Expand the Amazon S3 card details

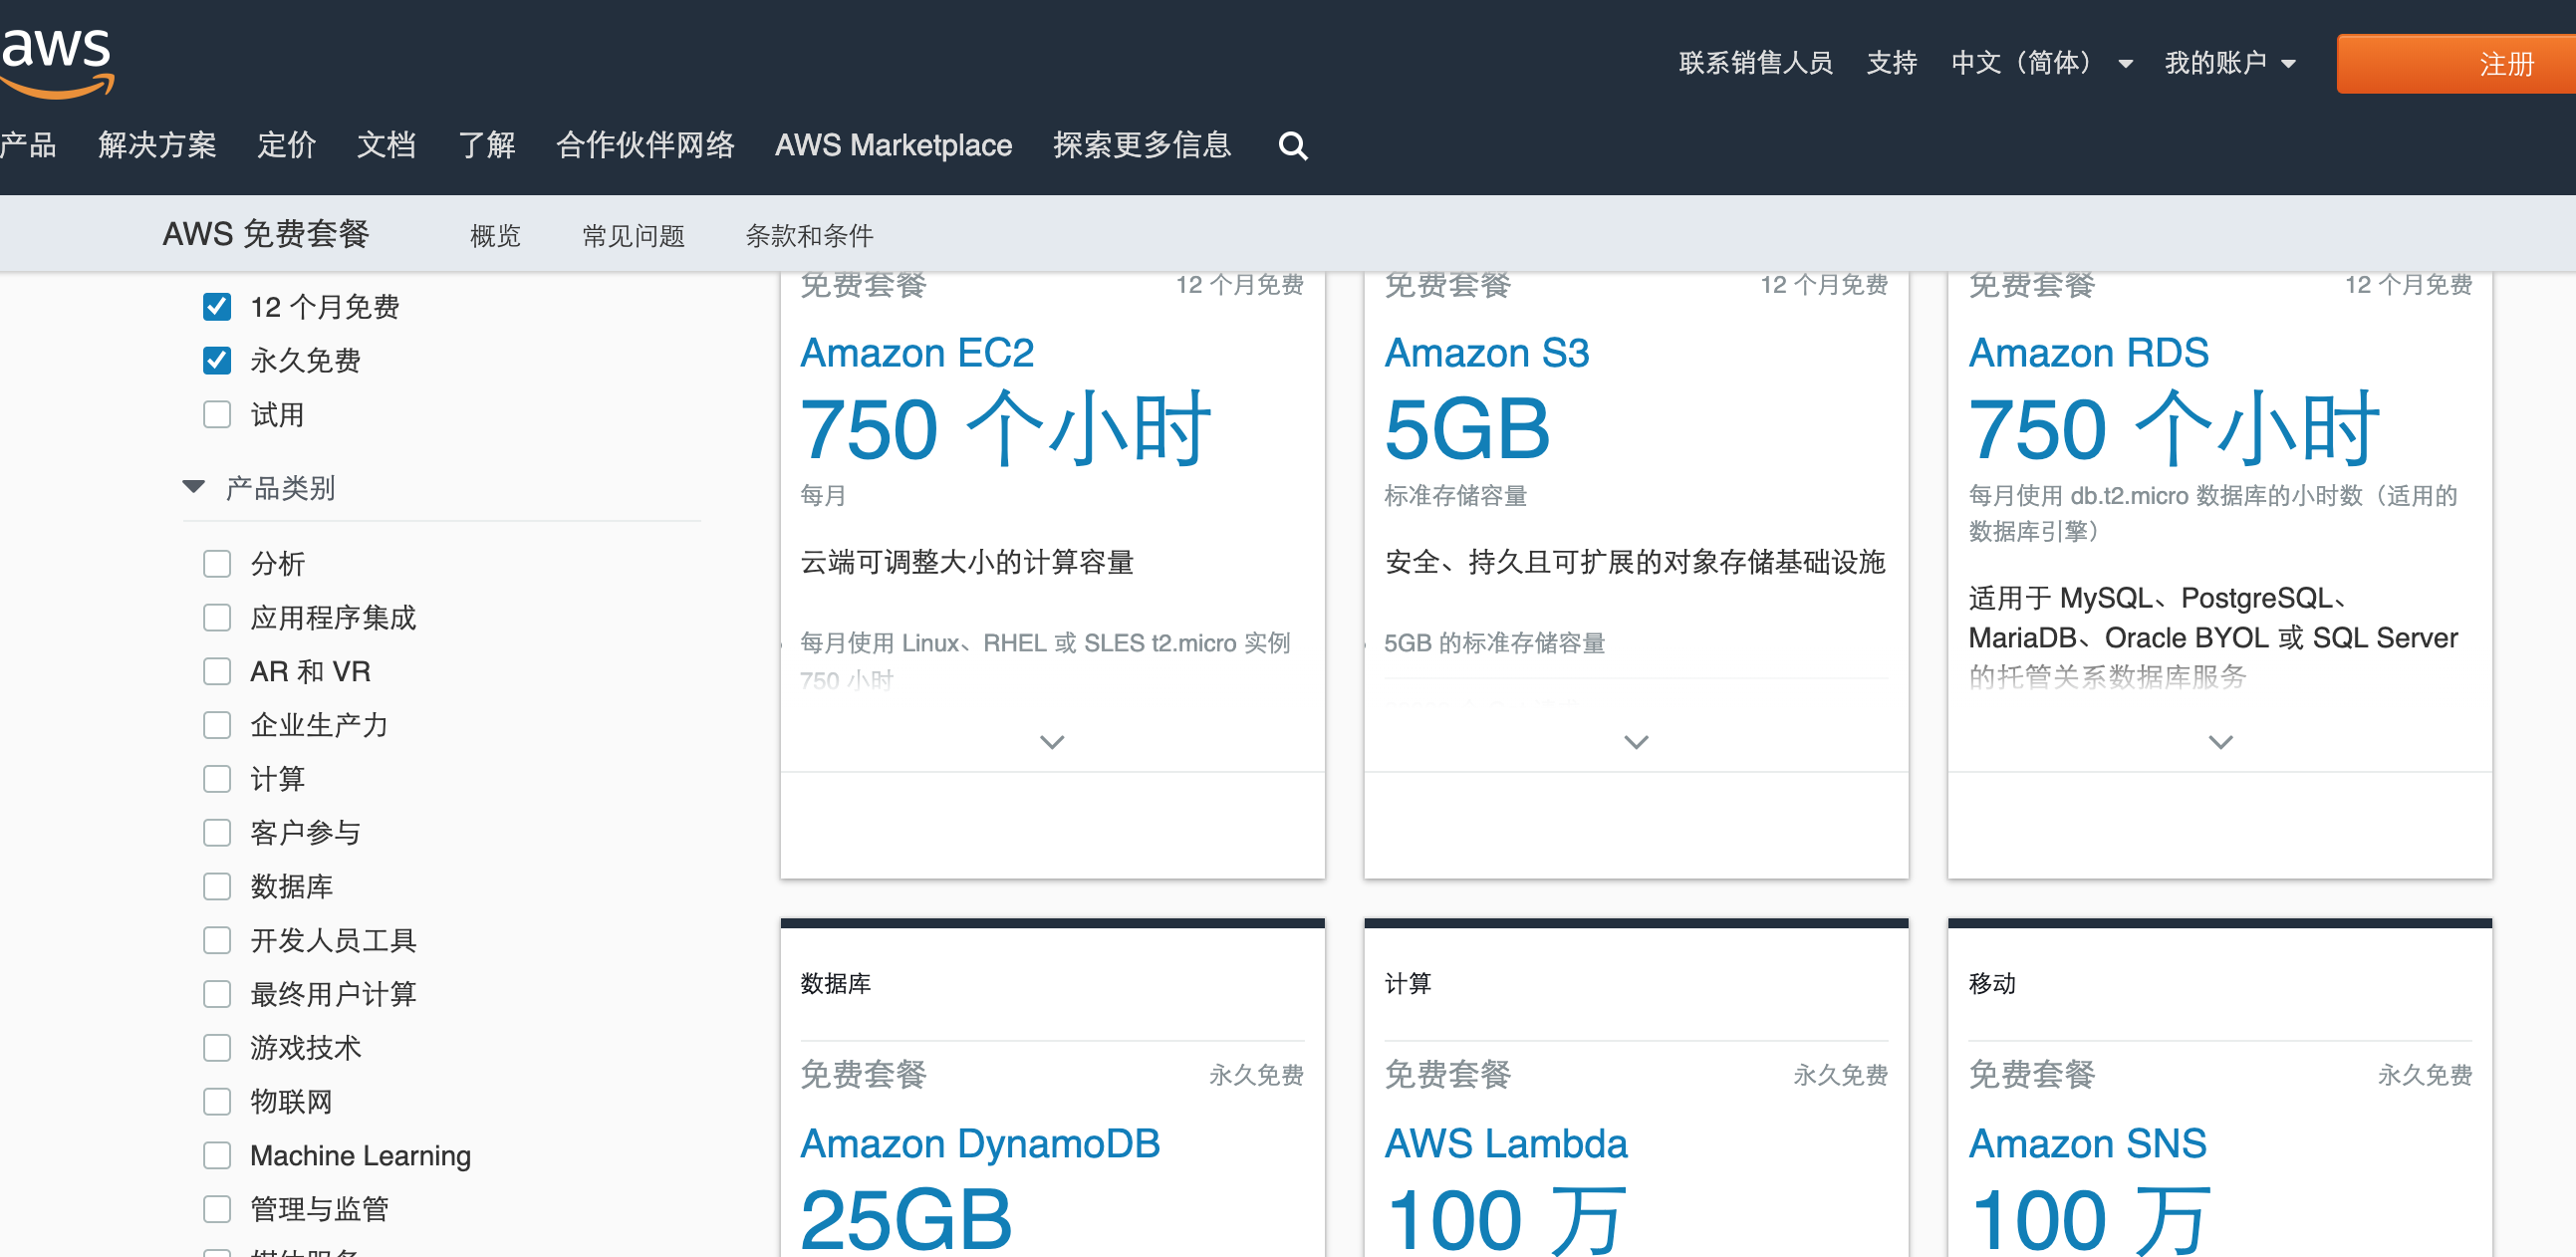1635,742
